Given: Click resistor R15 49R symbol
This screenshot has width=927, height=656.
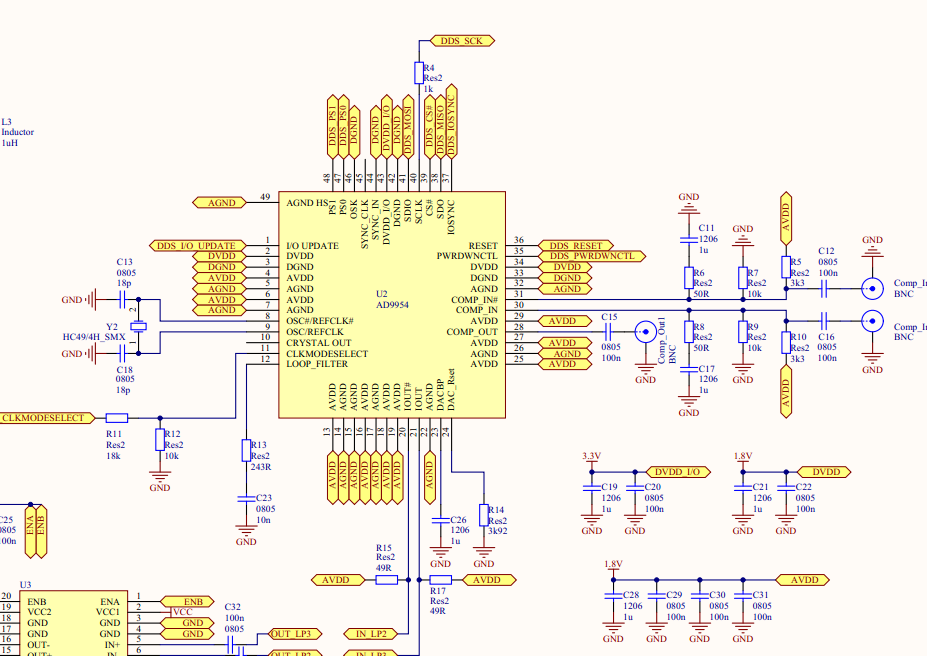Looking at the screenshot, I should (387, 580).
